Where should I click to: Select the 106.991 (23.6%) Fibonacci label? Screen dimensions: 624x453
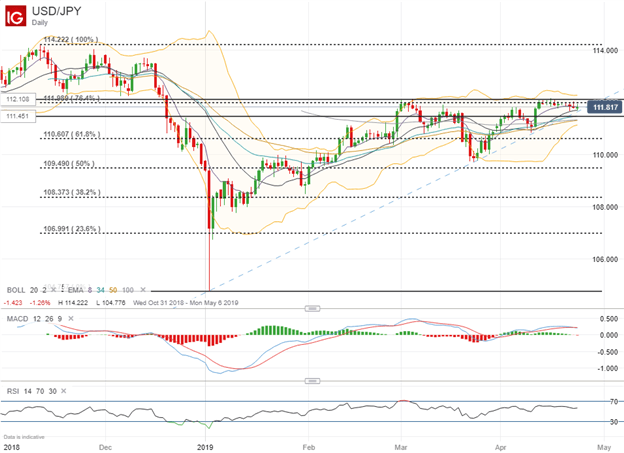(x=72, y=229)
